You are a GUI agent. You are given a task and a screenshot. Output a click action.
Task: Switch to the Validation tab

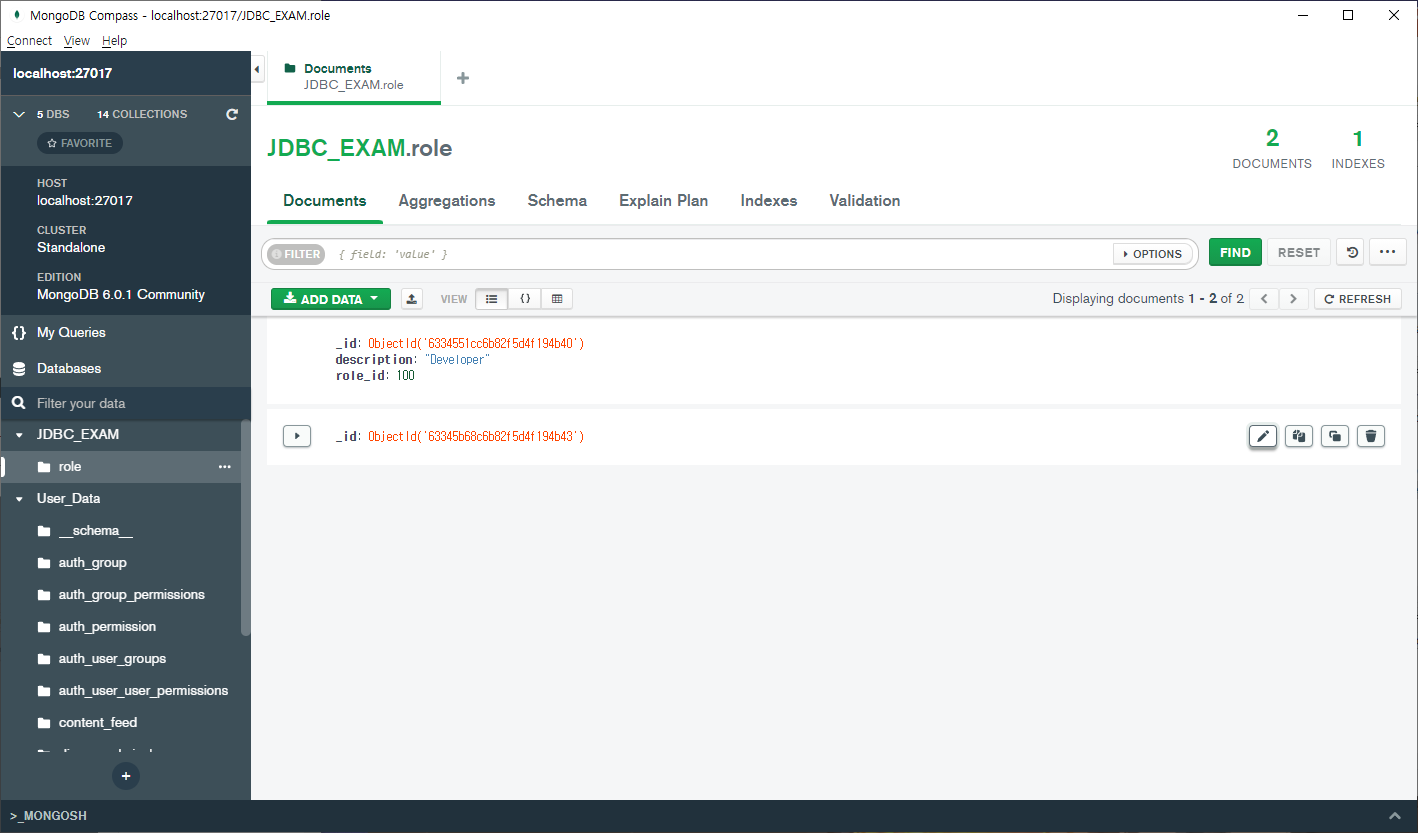[865, 201]
